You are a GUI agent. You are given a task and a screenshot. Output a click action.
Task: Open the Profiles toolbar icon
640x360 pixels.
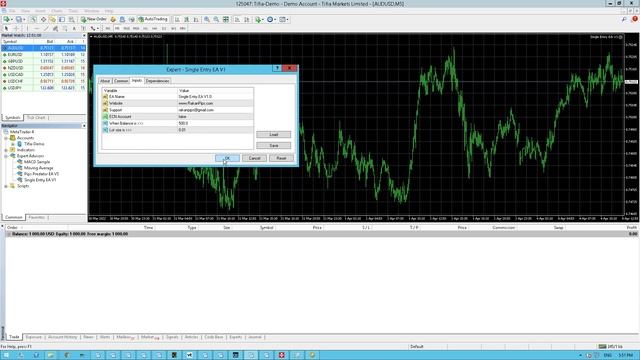19,19
